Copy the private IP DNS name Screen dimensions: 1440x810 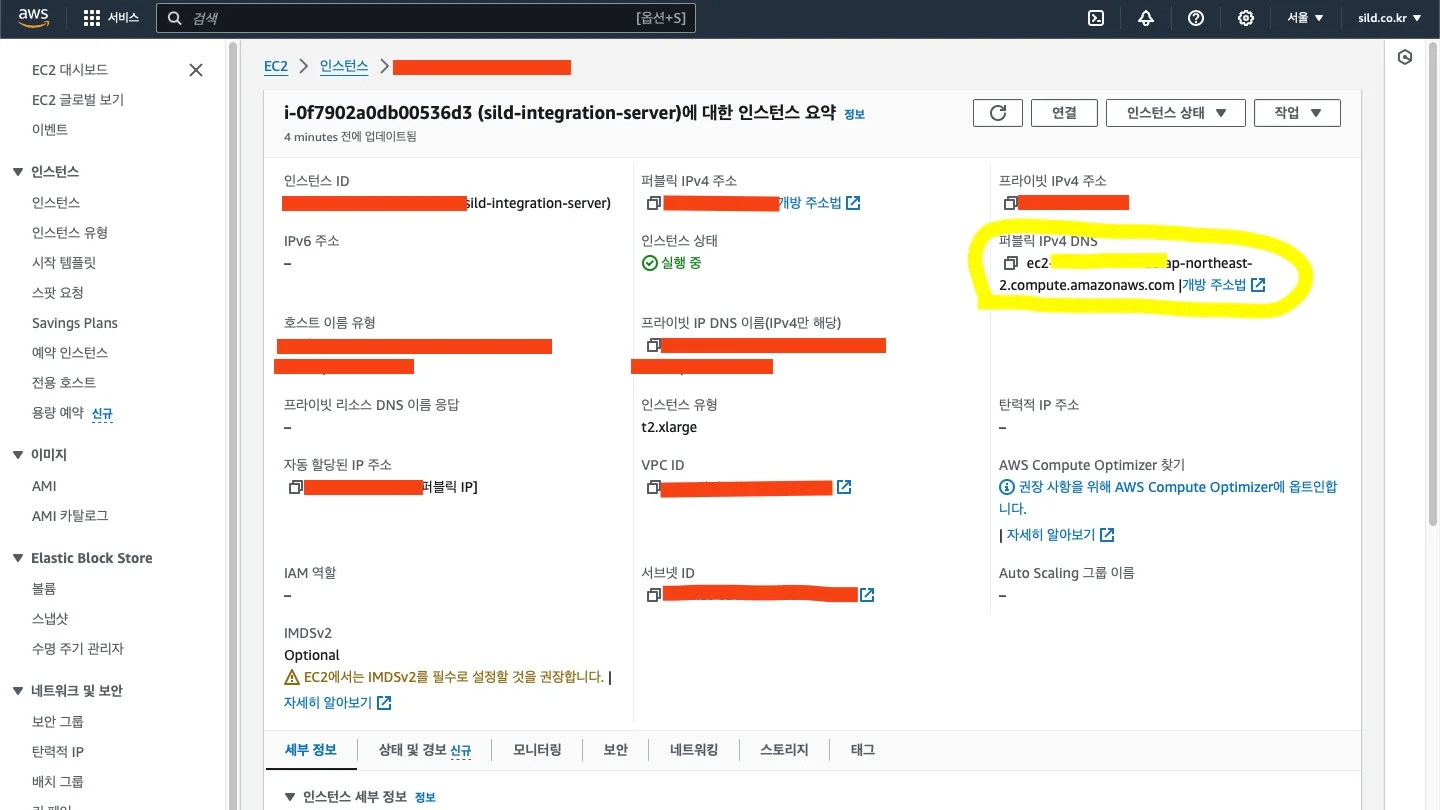pyautogui.click(x=654, y=345)
